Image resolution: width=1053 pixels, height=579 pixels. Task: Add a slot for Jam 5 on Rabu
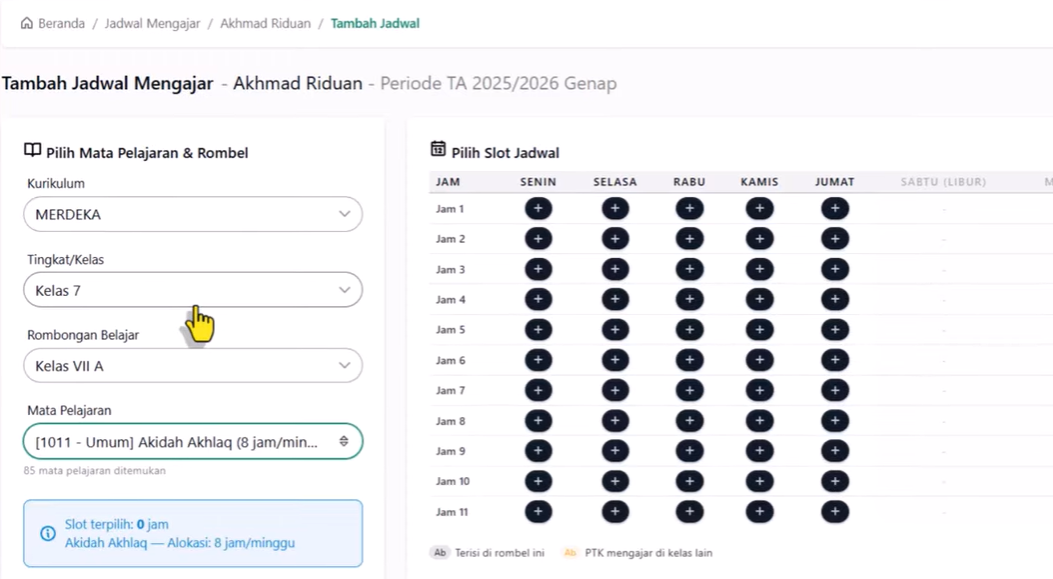(x=688, y=329)
